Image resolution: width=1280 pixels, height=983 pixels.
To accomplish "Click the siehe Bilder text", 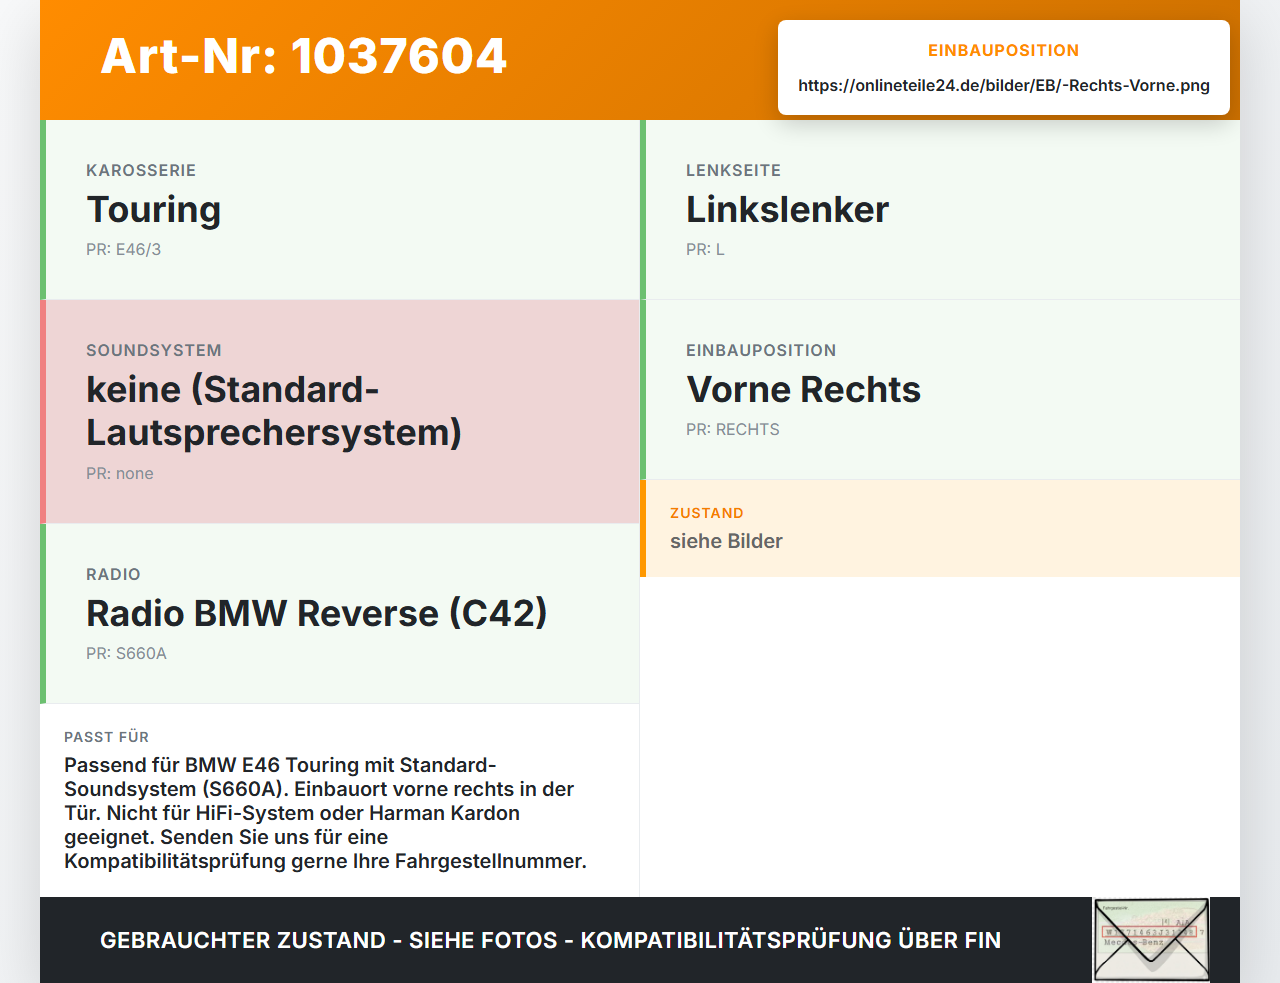I will click(726, 541).
